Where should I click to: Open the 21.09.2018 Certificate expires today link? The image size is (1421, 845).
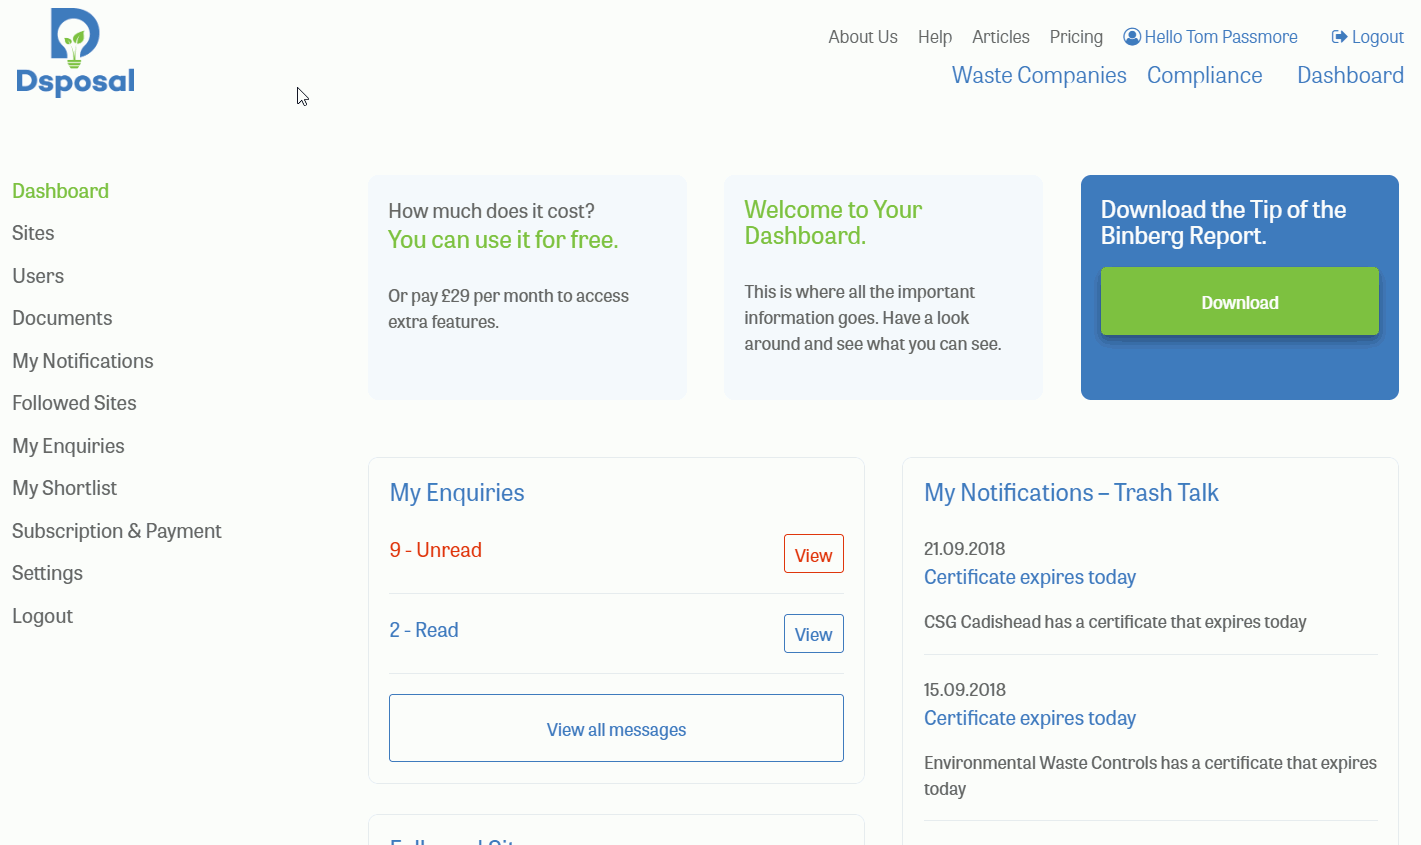pos(1030,577)
